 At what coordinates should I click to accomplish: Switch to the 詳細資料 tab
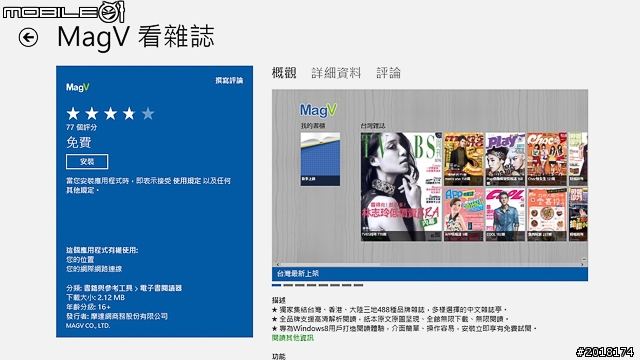click(x=336, y=73)
